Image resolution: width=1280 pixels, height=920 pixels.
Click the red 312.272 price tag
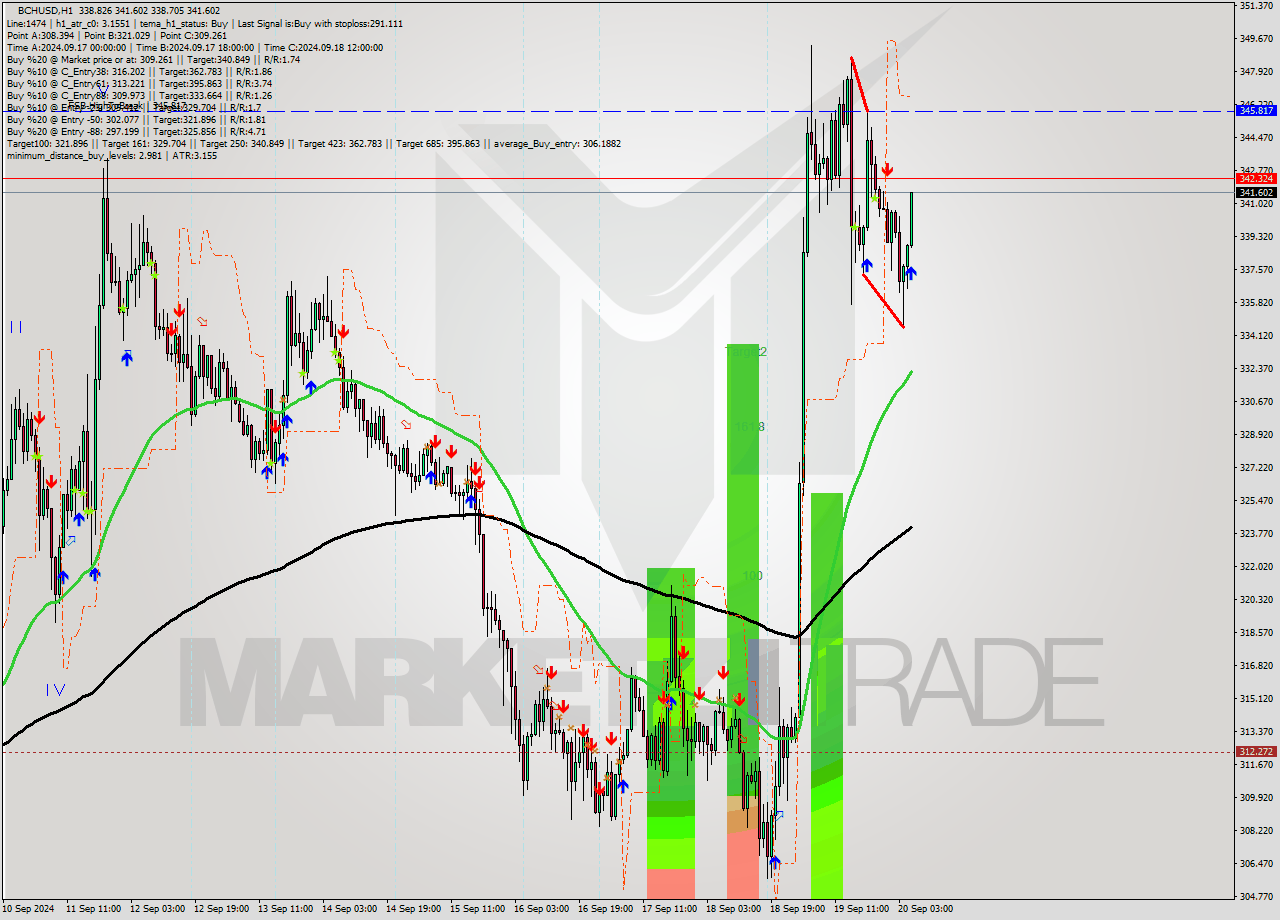pyautogui.click(x=1256, y=751)
